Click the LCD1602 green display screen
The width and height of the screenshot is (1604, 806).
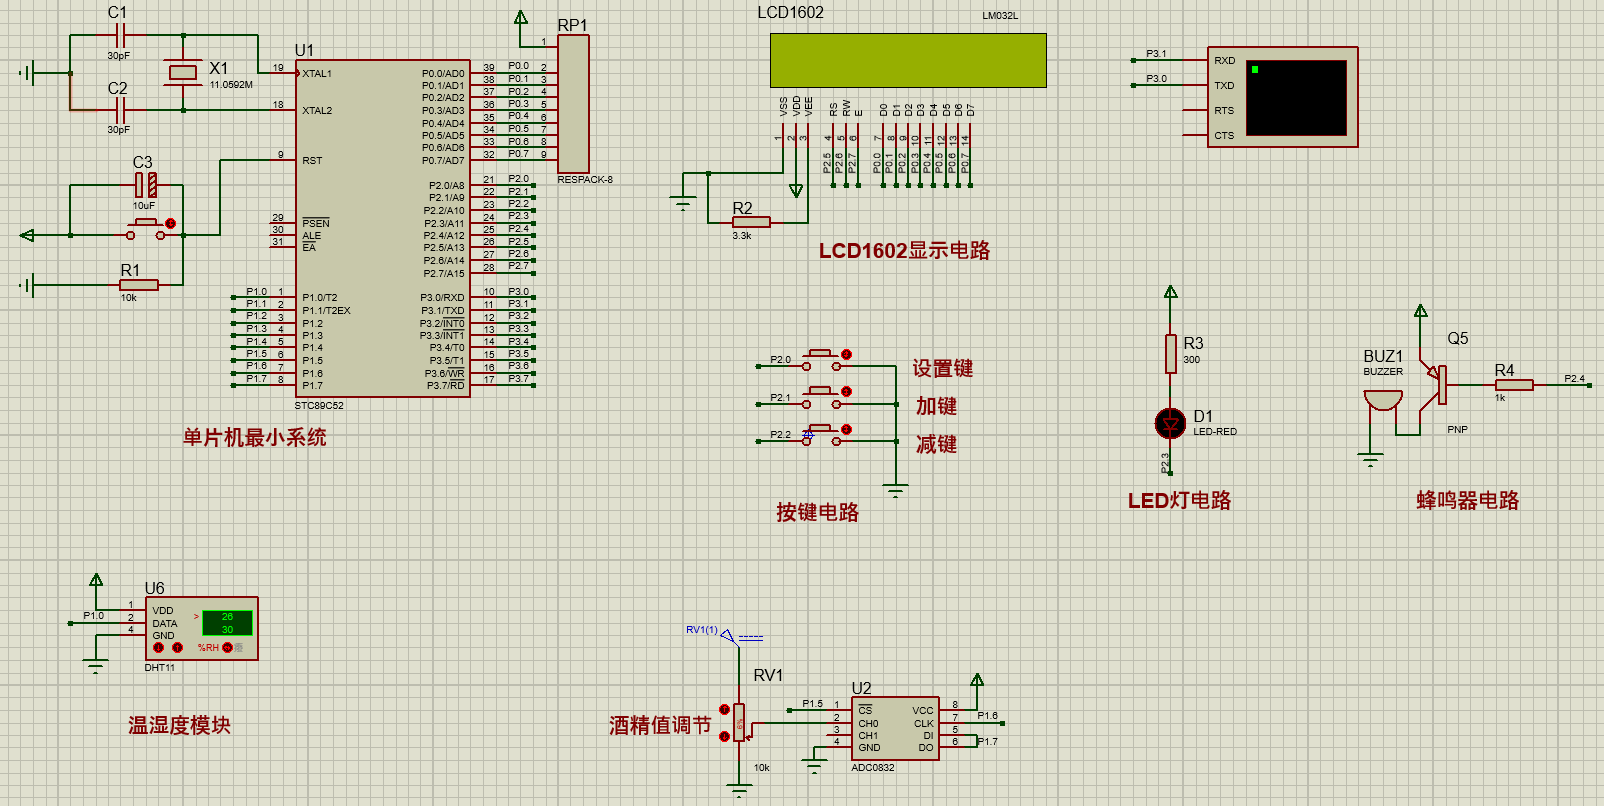(907, 61)
